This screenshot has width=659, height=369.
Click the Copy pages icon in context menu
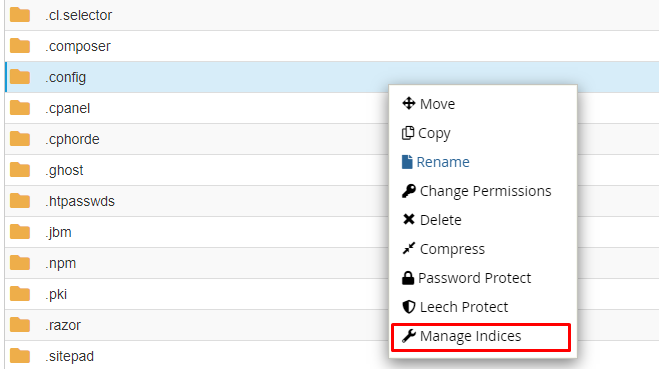(x=408, y=133)
